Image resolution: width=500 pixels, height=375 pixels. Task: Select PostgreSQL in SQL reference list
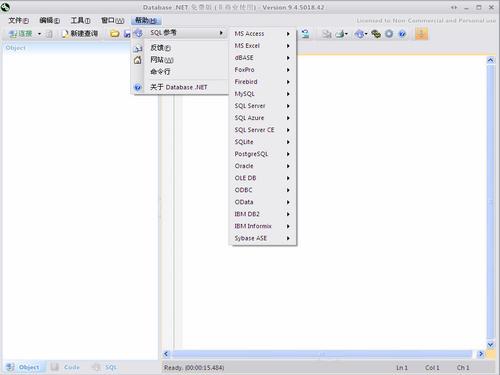tap(263, 154)
